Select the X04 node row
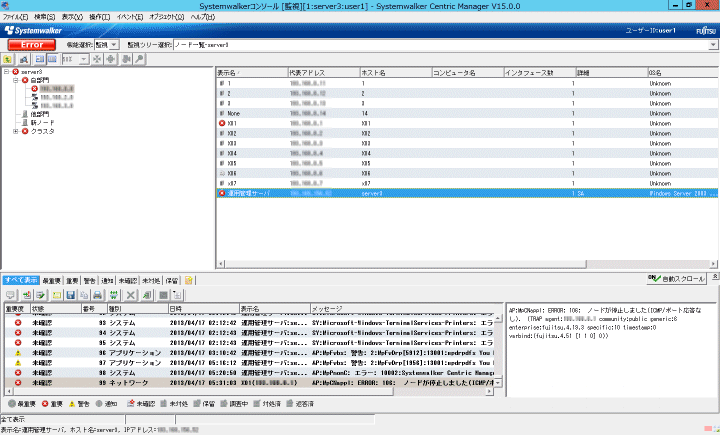 pos(467,153)
